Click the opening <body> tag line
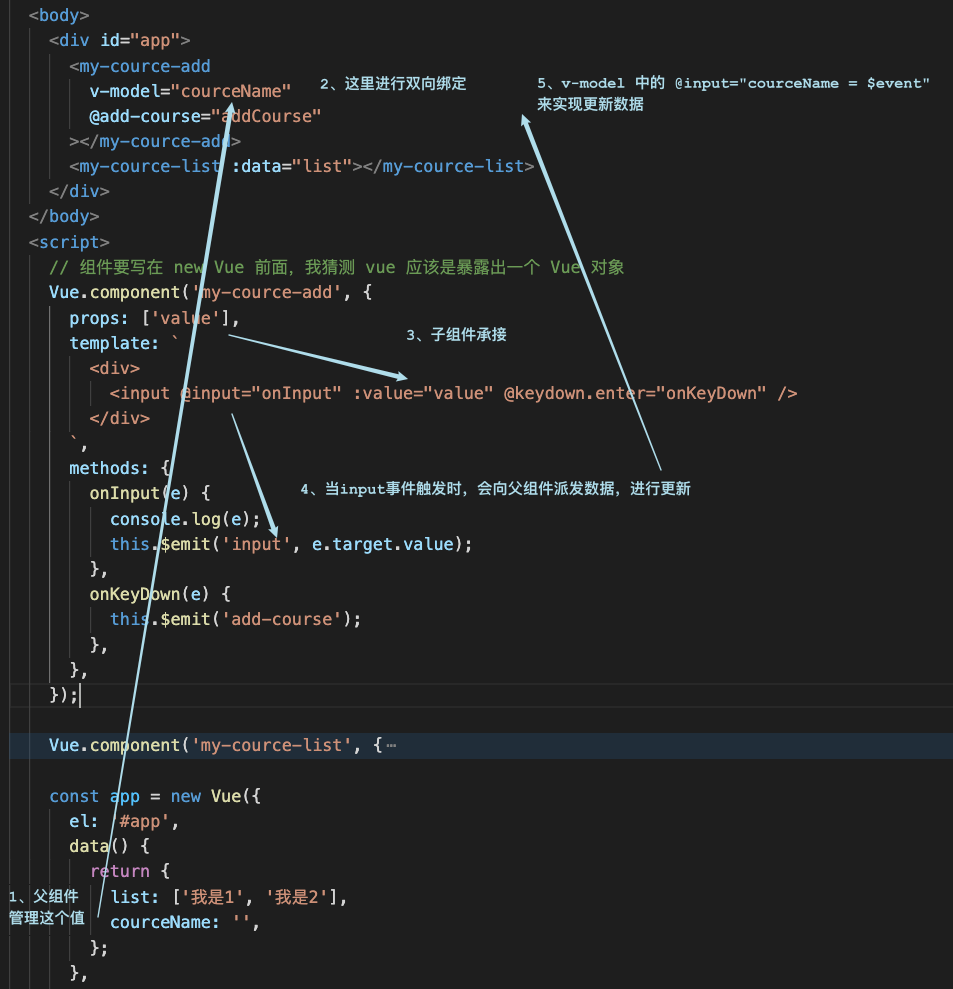 59,15
